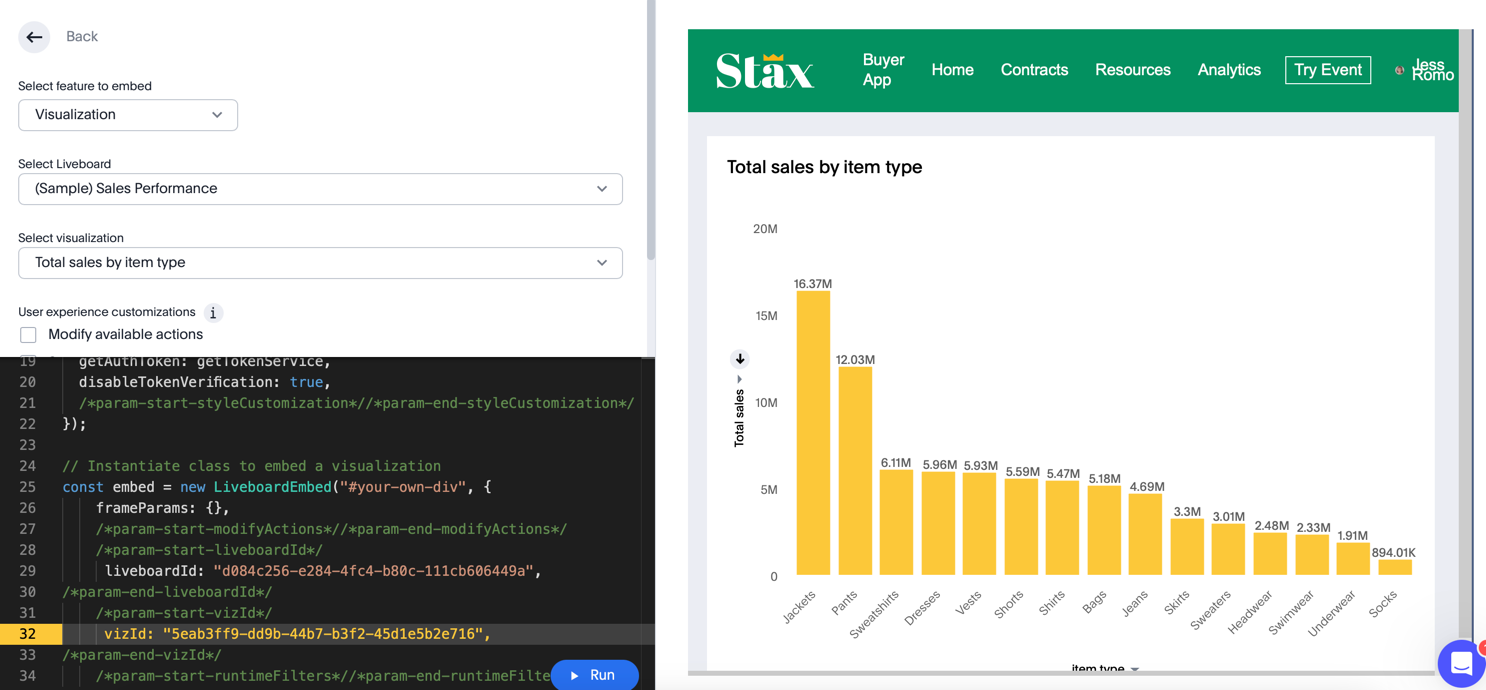
Task: Open the Contracts menu item
Action: pos(1034,70)
